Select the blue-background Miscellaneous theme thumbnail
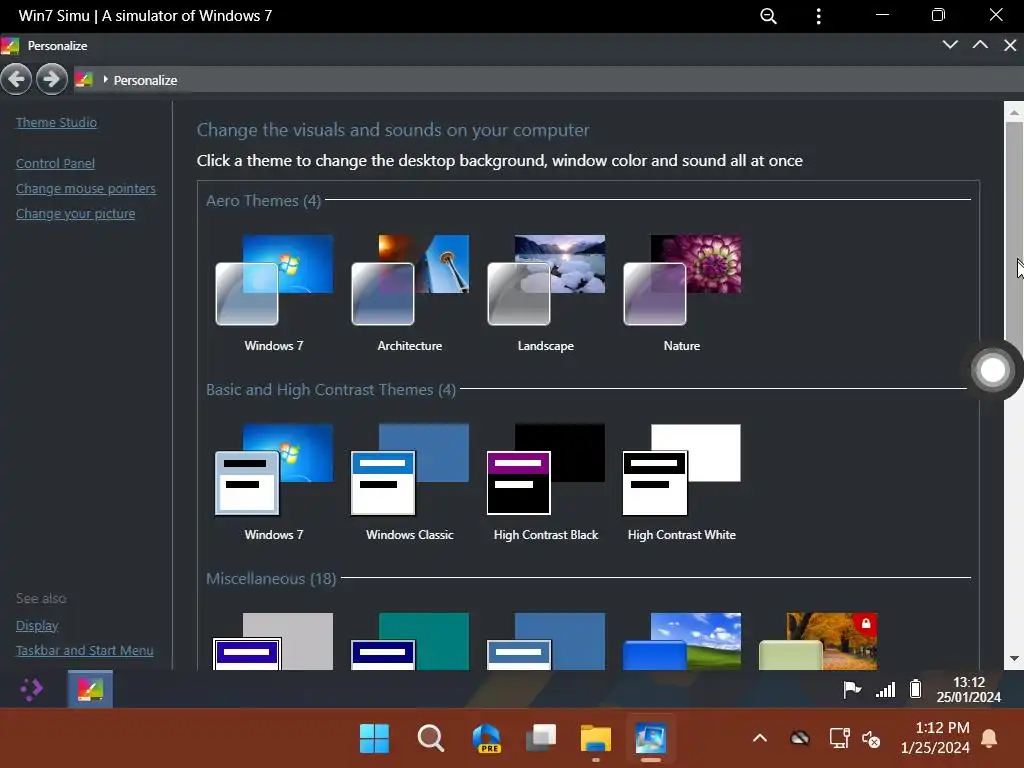Image resolution: width=1024 pixels, height=768 pixels. [x=545, y=641]
